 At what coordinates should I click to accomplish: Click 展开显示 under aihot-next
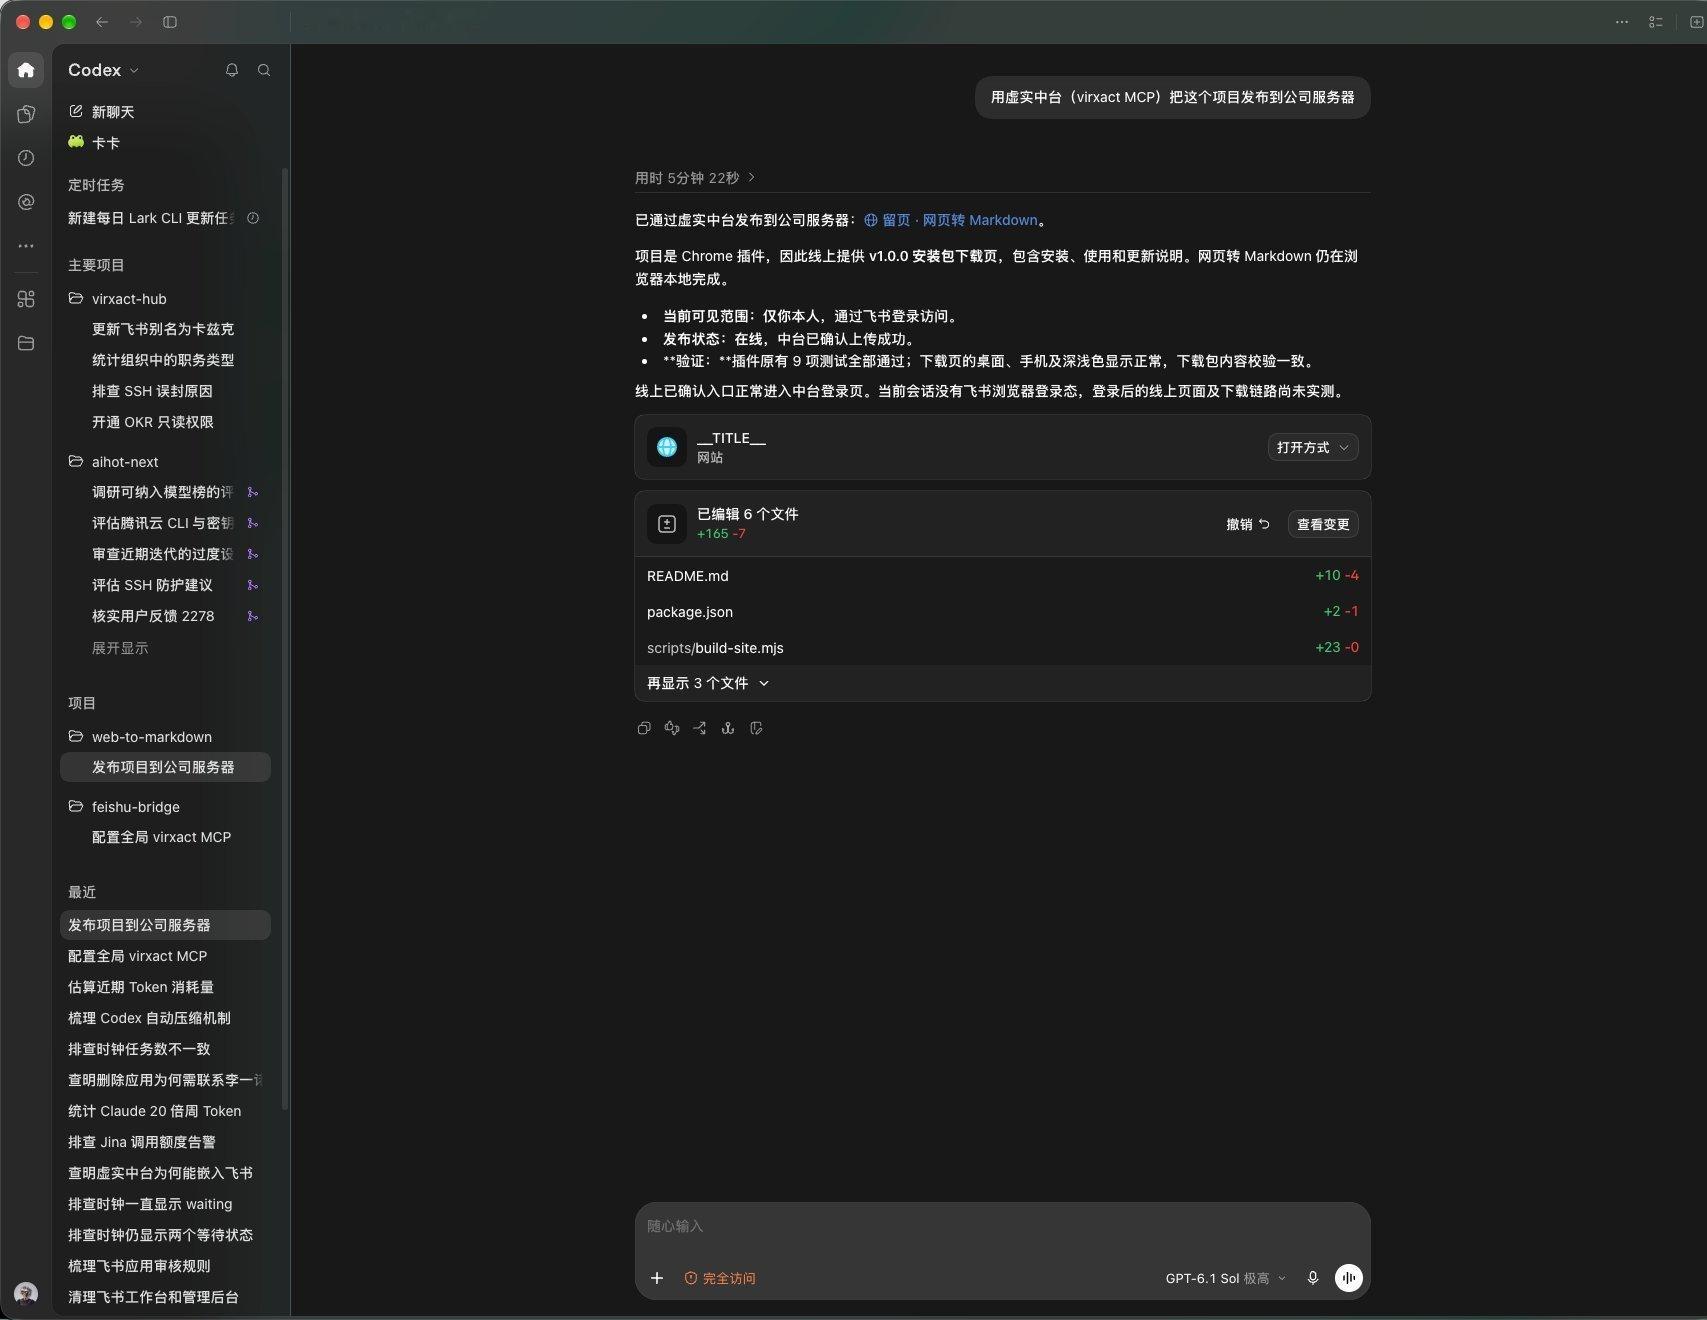point(120,648)
